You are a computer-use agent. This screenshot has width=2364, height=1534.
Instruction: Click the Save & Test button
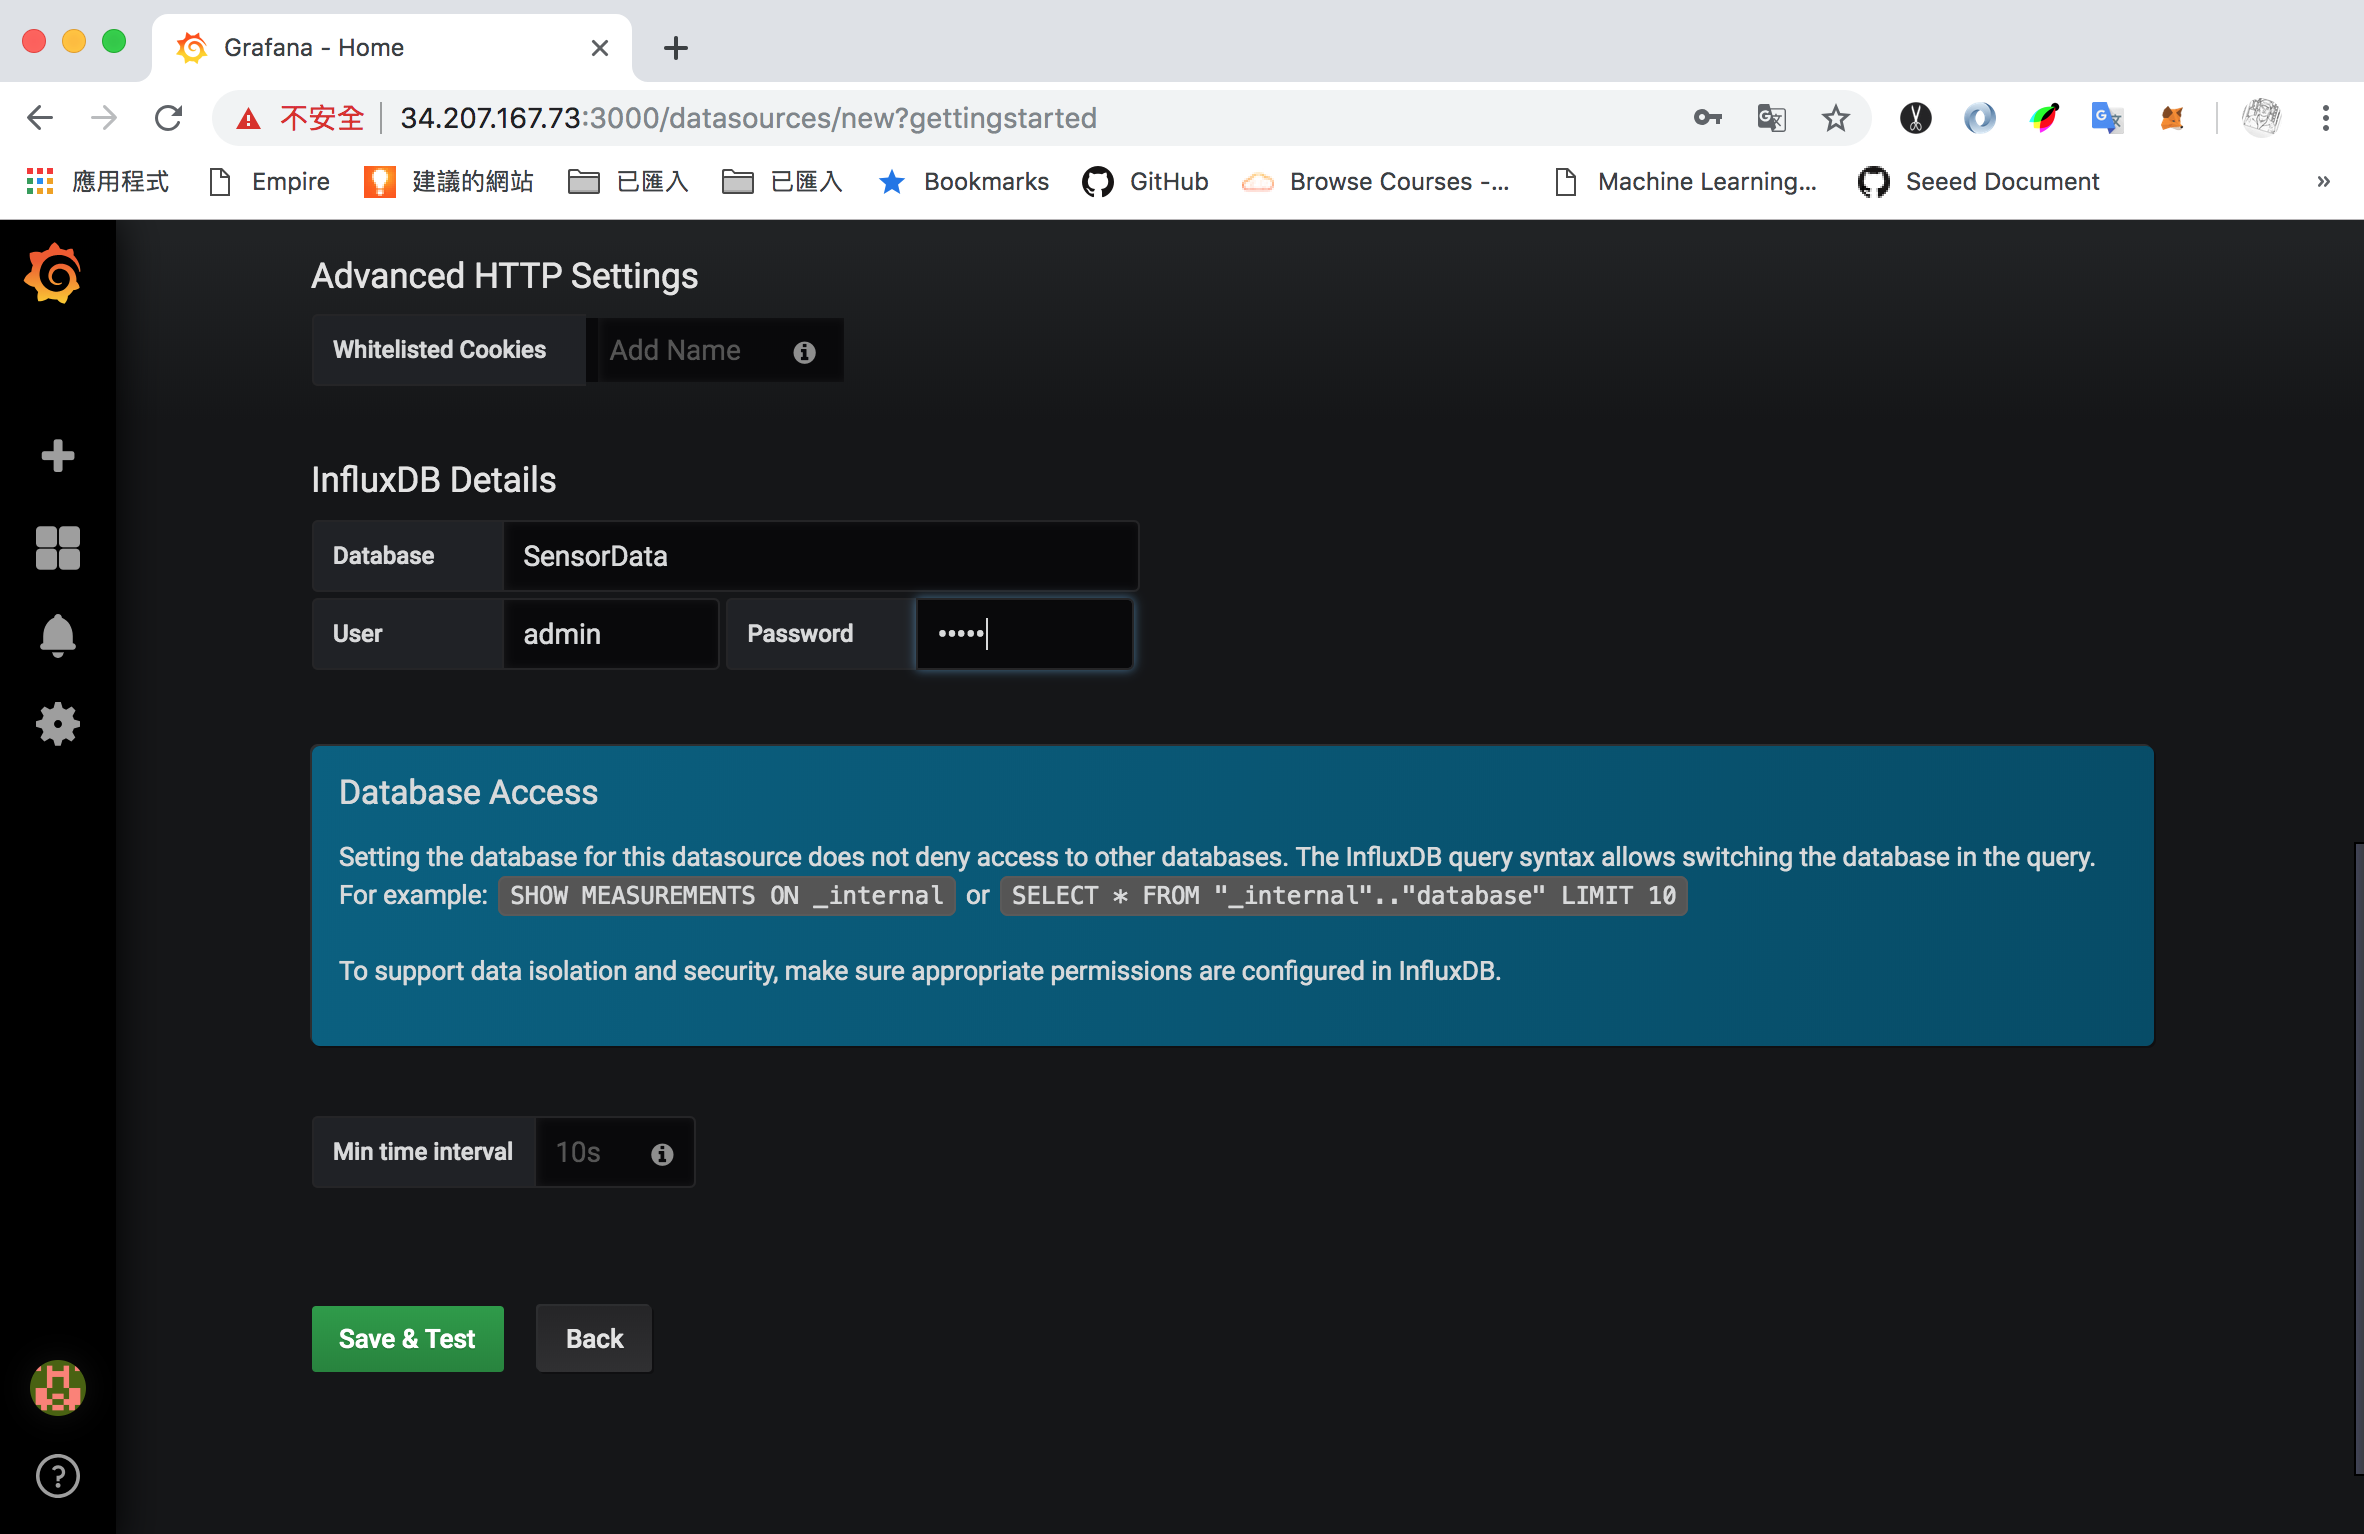tap(408, 1339)
